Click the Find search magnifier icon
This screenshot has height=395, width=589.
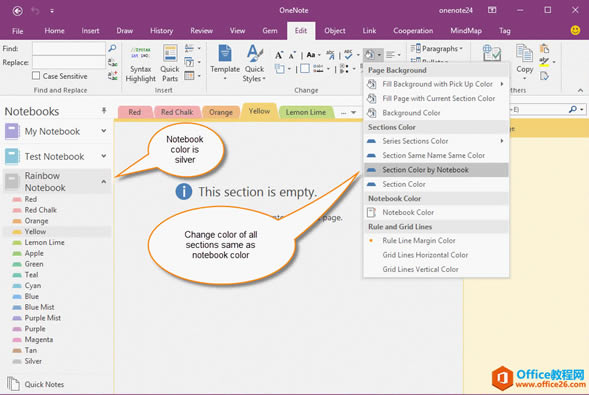pos(112,48)
